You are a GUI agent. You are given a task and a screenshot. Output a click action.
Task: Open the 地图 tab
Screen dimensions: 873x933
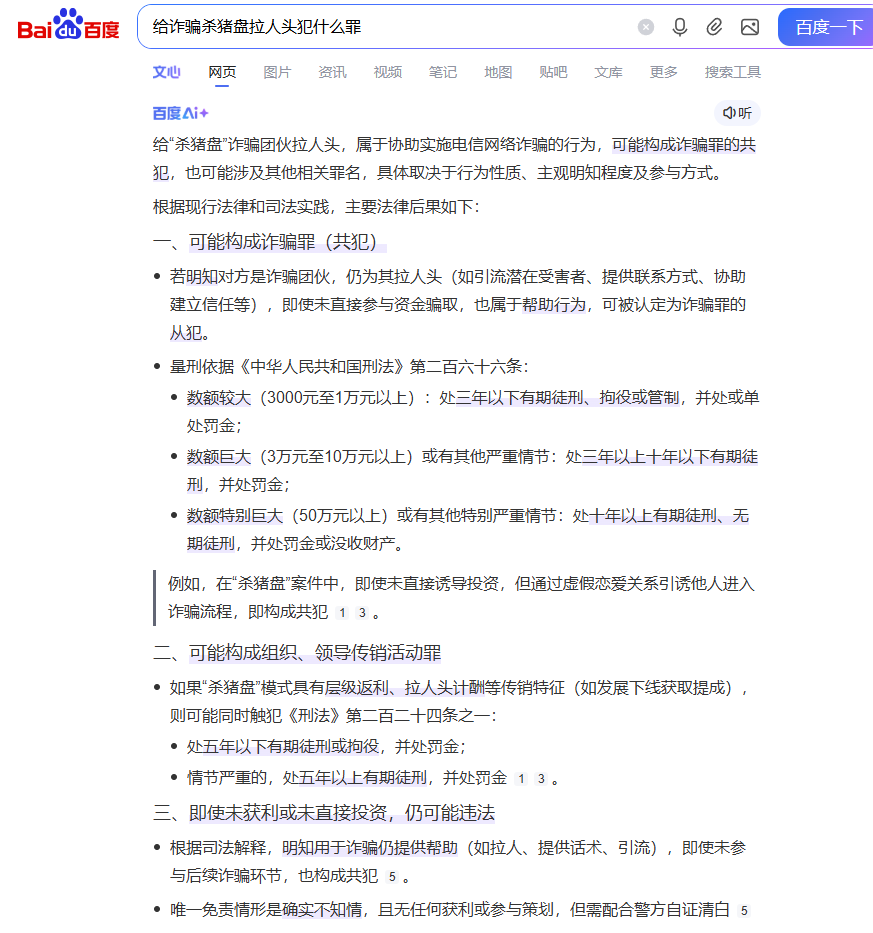(x=498, y=72)
